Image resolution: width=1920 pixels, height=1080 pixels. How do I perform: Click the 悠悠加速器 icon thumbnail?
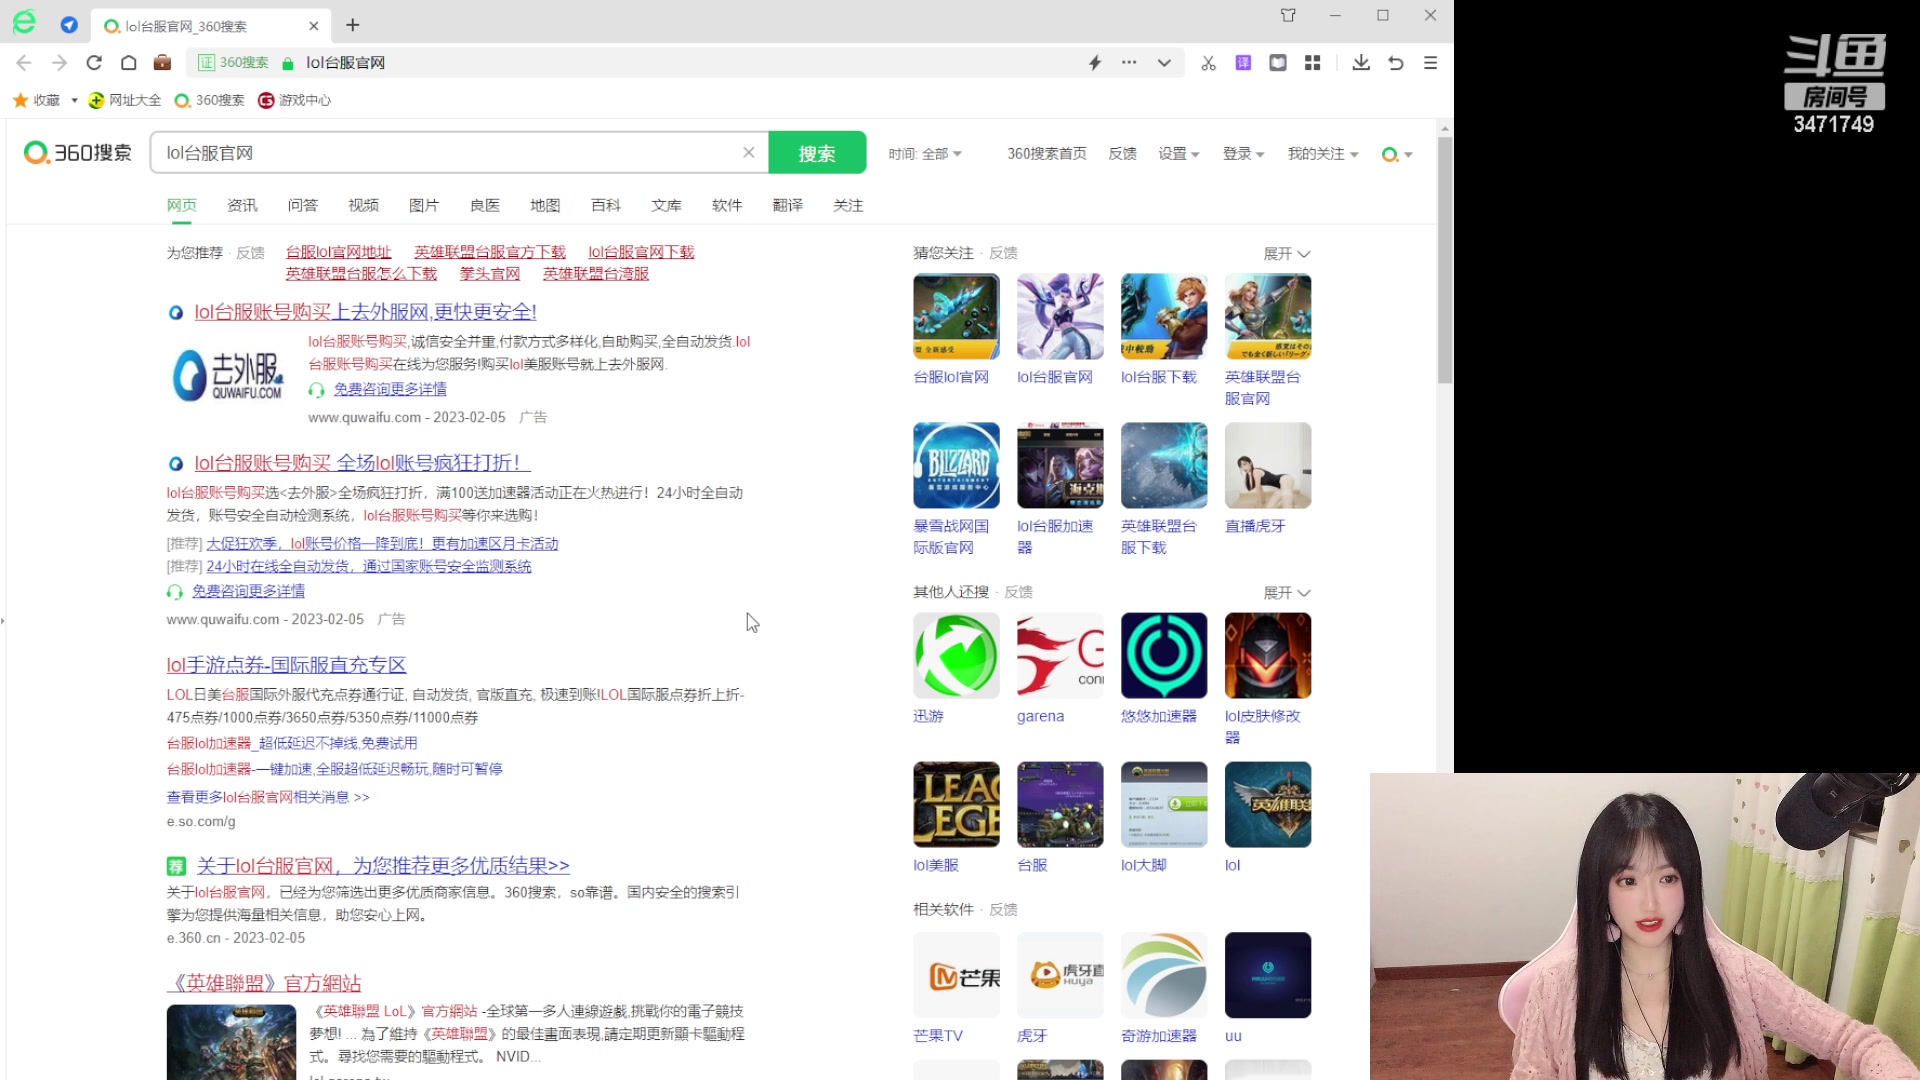click(1164, 655)
